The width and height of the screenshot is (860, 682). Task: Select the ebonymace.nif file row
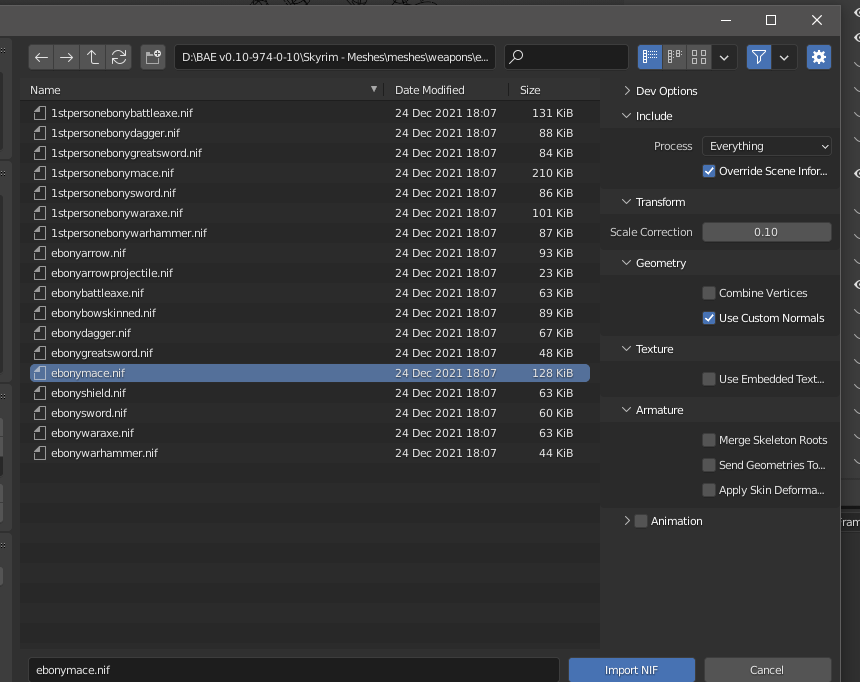tap(310, 373)
